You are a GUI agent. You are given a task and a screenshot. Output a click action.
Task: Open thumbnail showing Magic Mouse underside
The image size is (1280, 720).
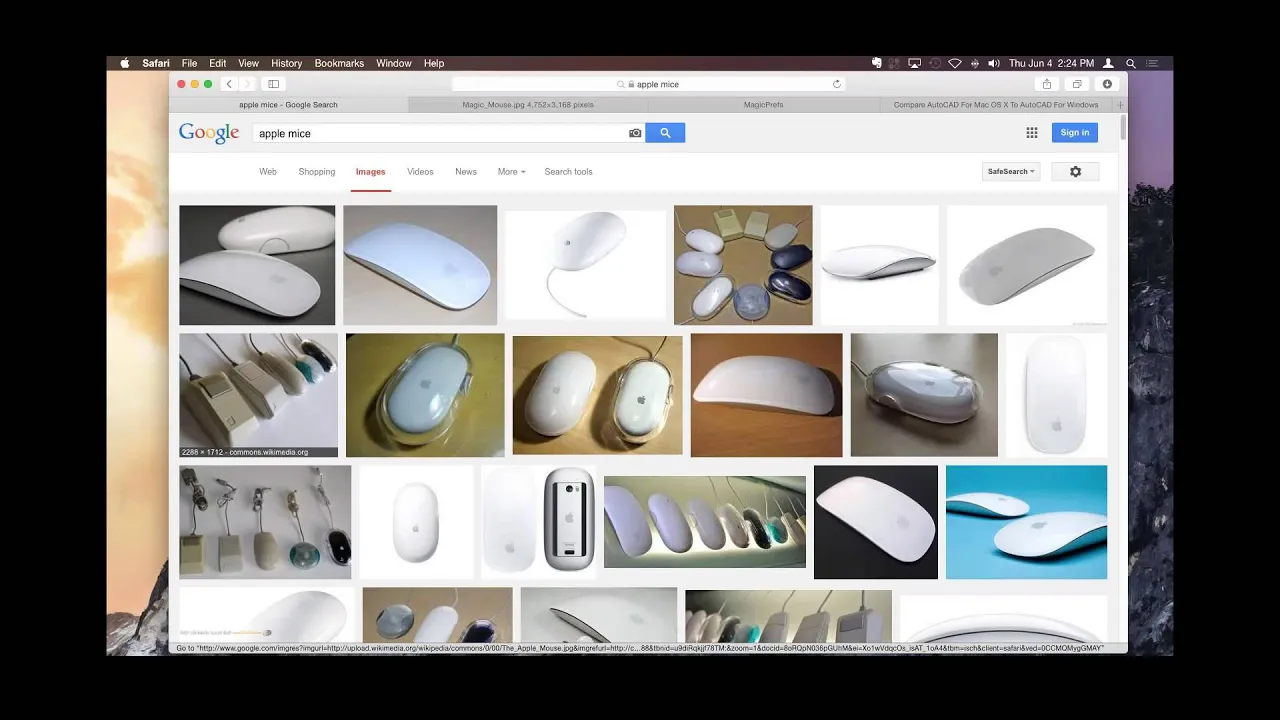coord(538,522)
